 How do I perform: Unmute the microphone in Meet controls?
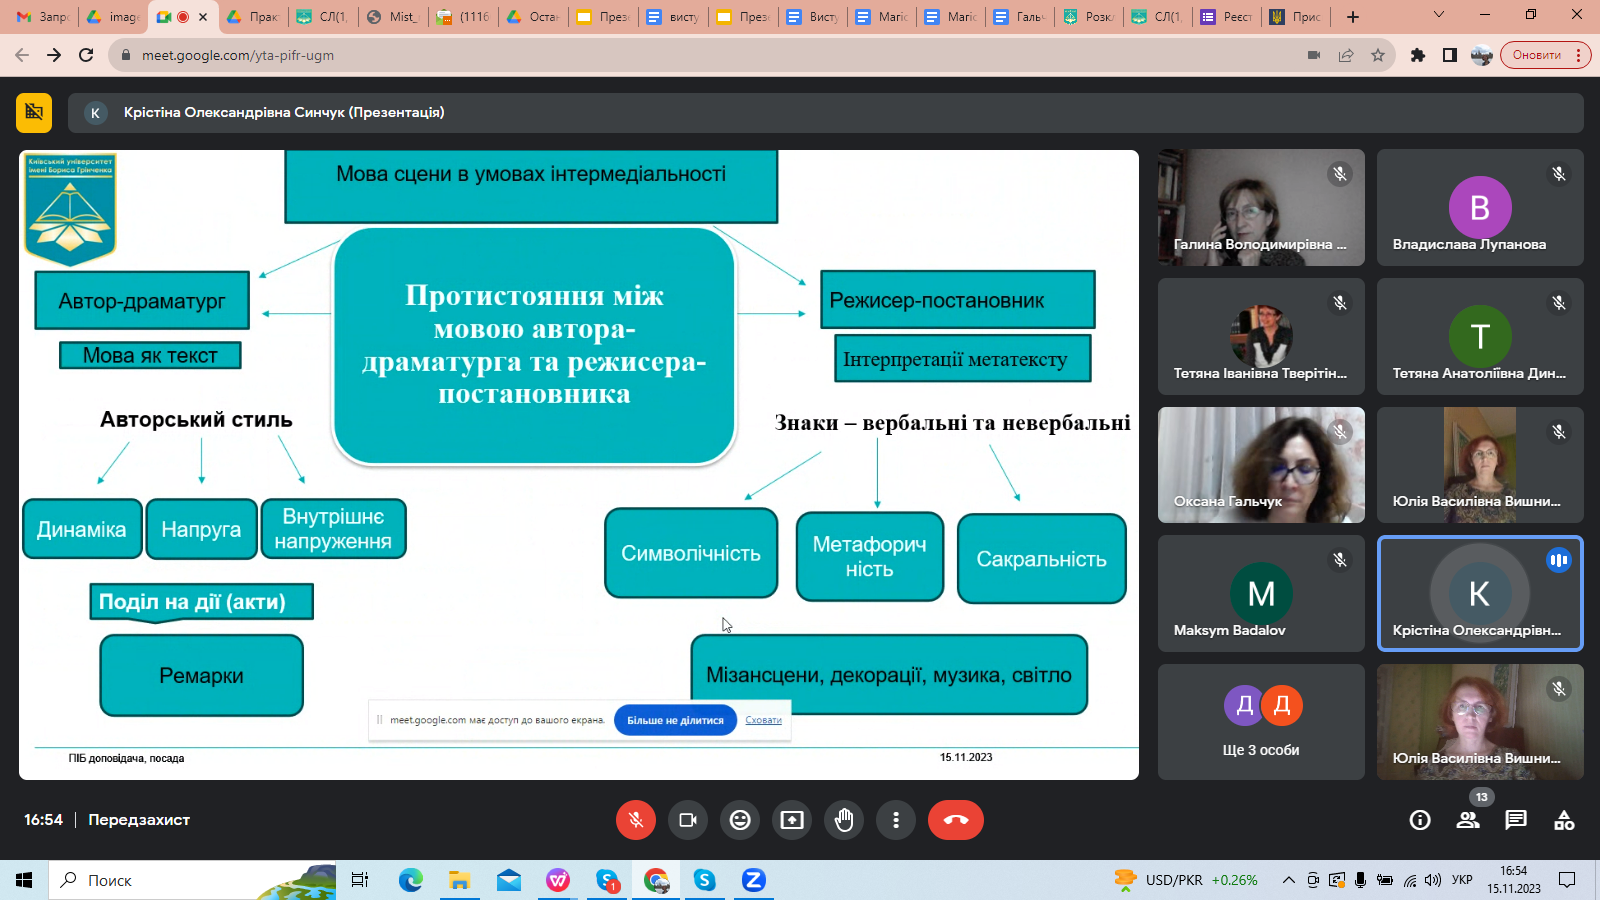[635, 820]
